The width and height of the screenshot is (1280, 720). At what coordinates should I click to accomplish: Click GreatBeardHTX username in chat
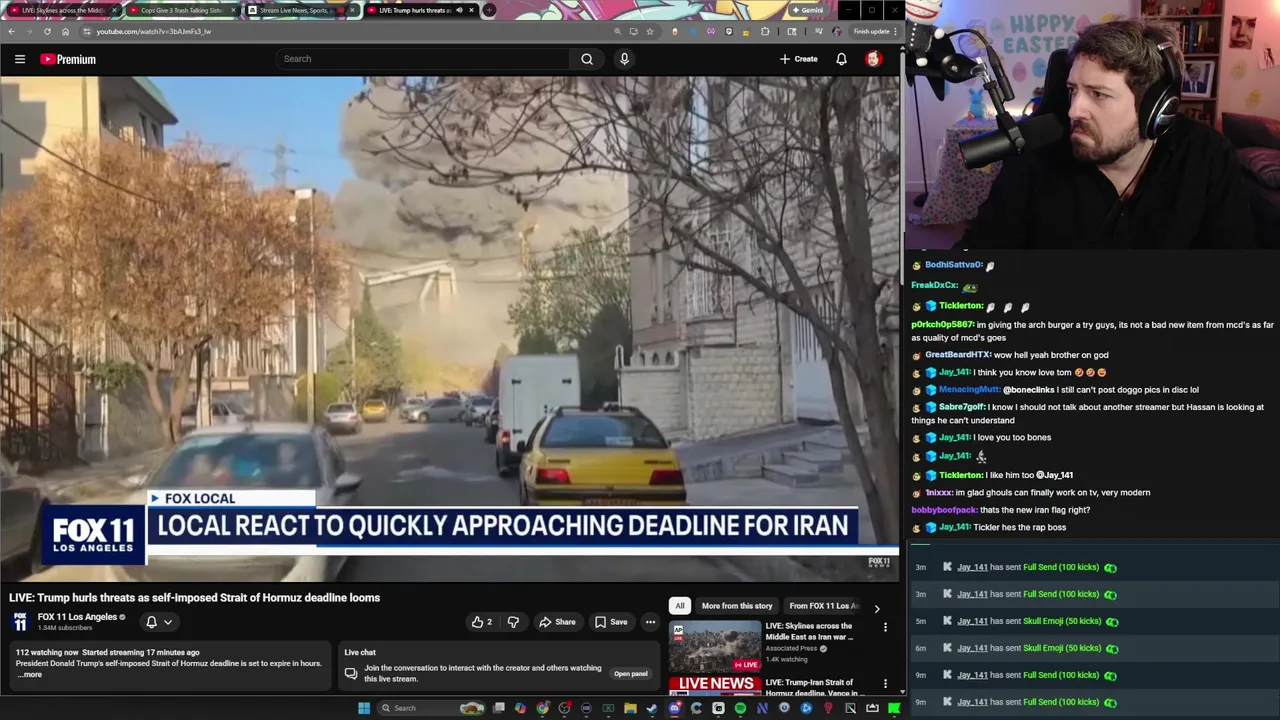pyautogui.click(x=958, y=355)
